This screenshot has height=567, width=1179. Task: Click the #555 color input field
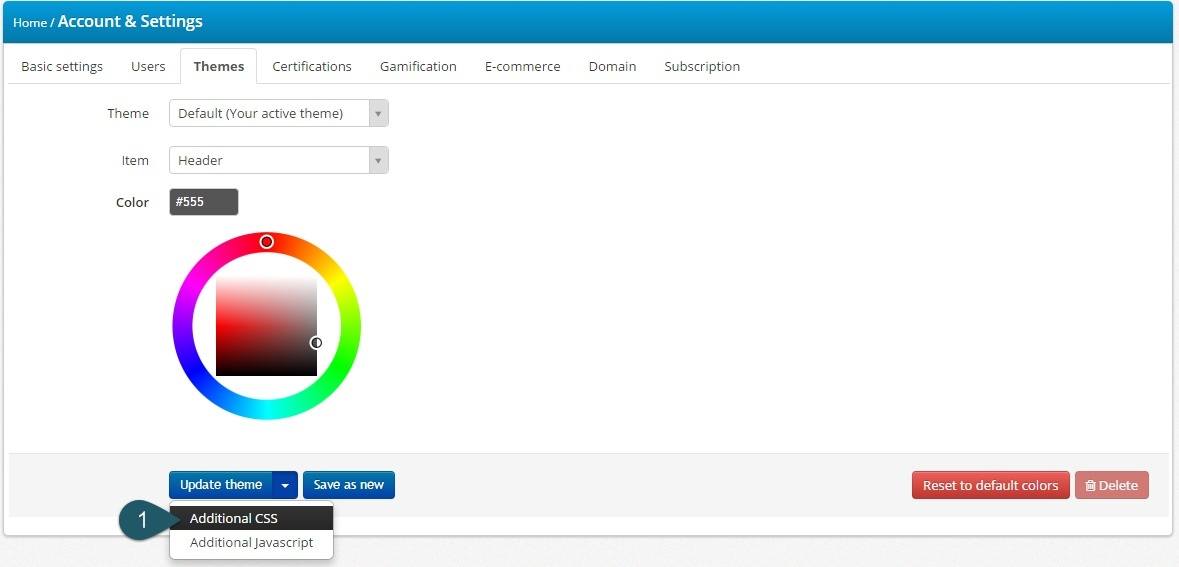pos(204,202)
